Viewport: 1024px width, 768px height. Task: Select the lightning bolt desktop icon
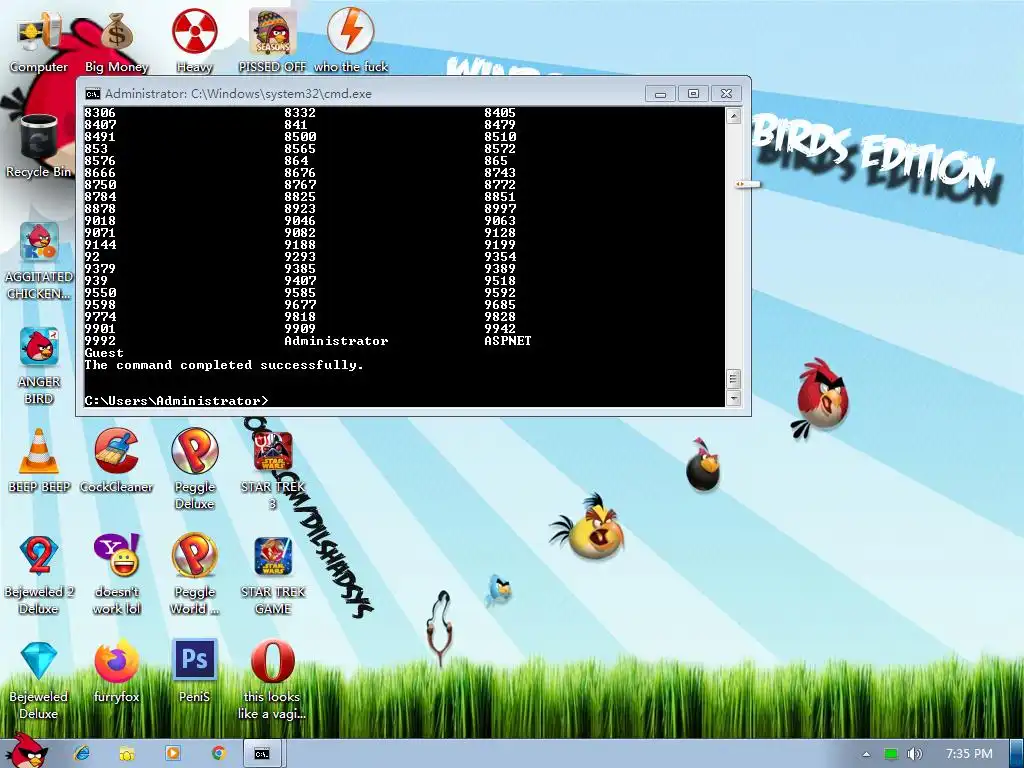pyautogui.click(x=351, y=40)
